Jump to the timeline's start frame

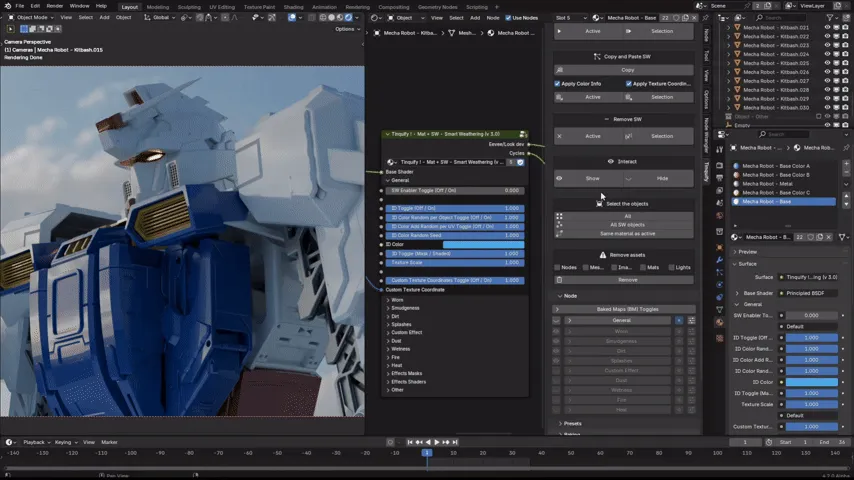410,442
